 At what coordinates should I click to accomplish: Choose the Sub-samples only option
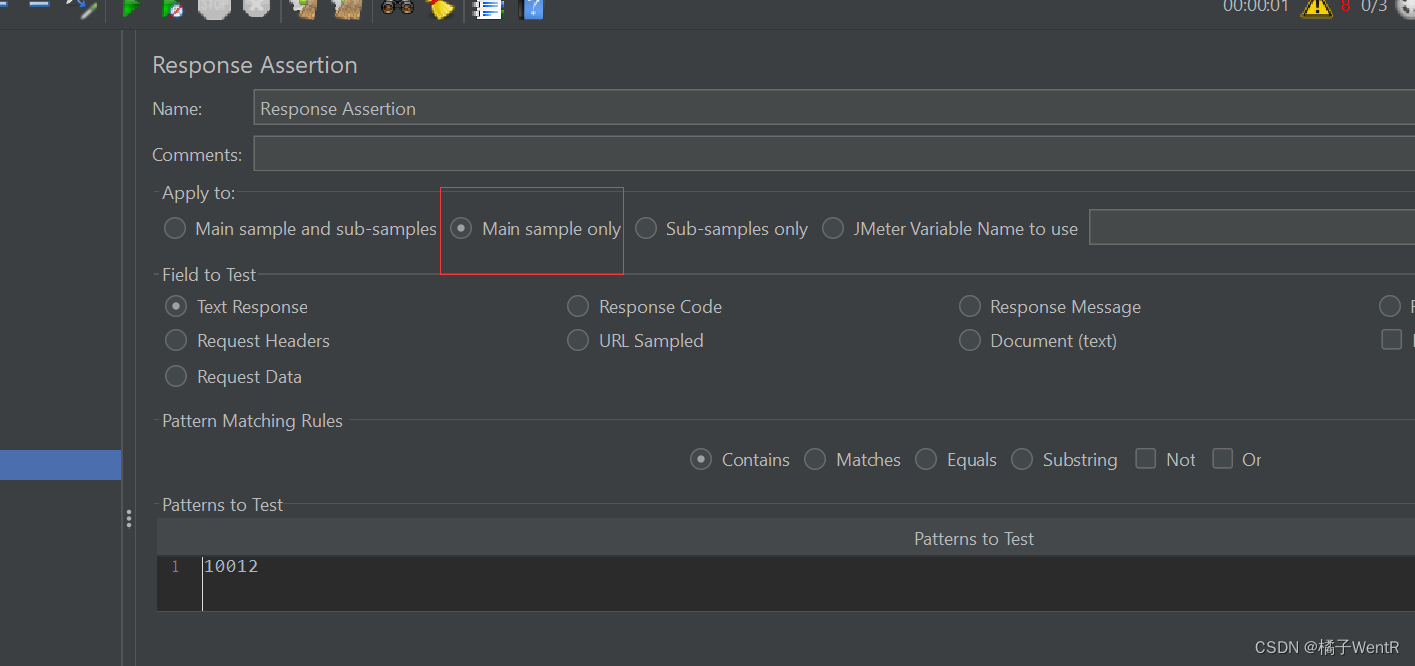tap(646, 228)
